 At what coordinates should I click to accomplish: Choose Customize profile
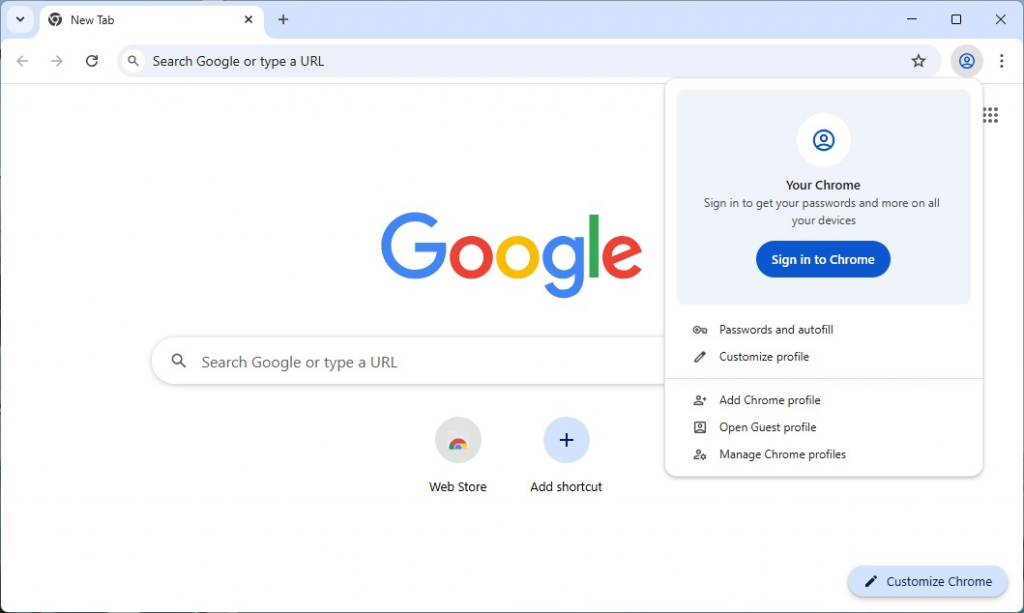coord(824,357)
